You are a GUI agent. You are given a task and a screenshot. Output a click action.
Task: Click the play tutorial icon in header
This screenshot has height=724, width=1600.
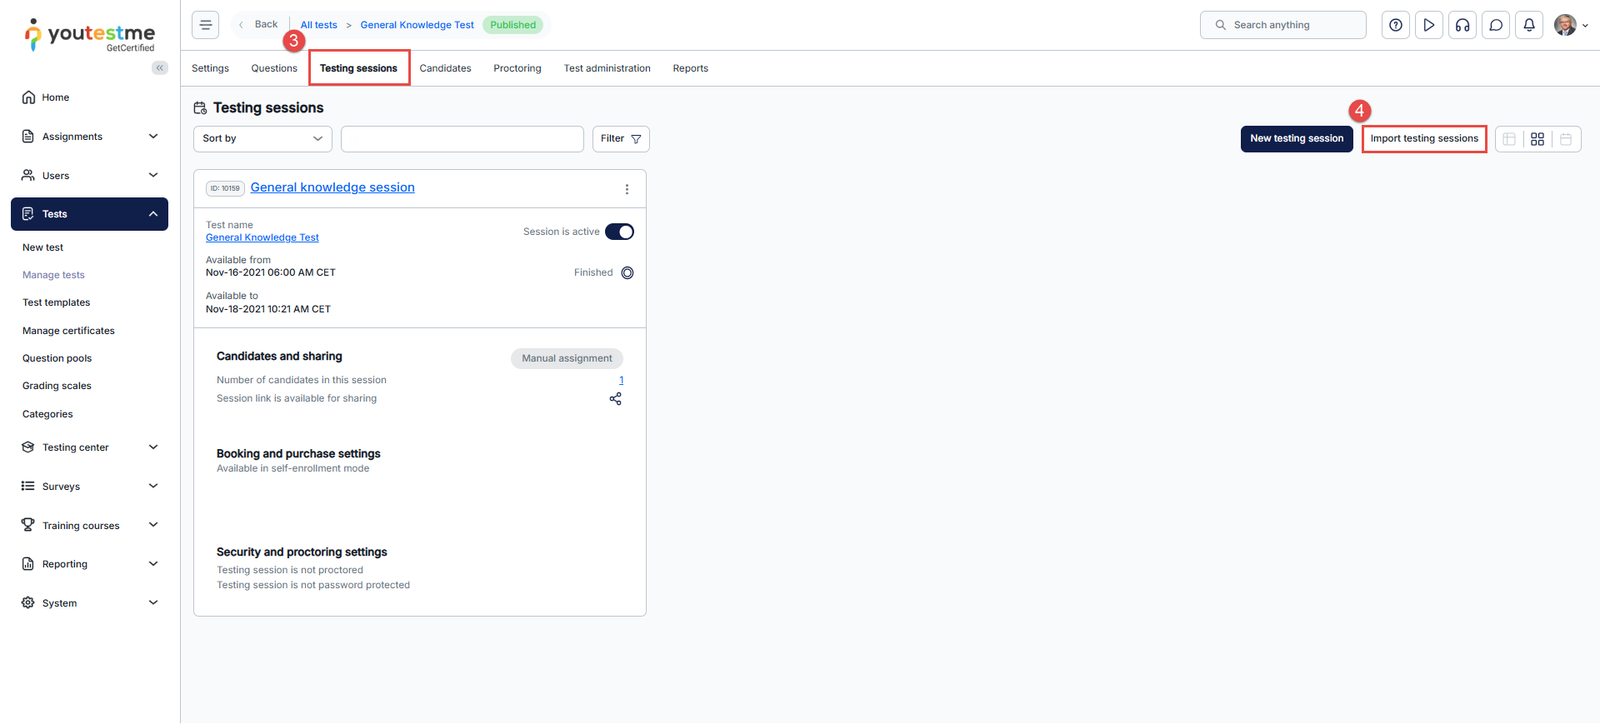(x=1429, y=25)
